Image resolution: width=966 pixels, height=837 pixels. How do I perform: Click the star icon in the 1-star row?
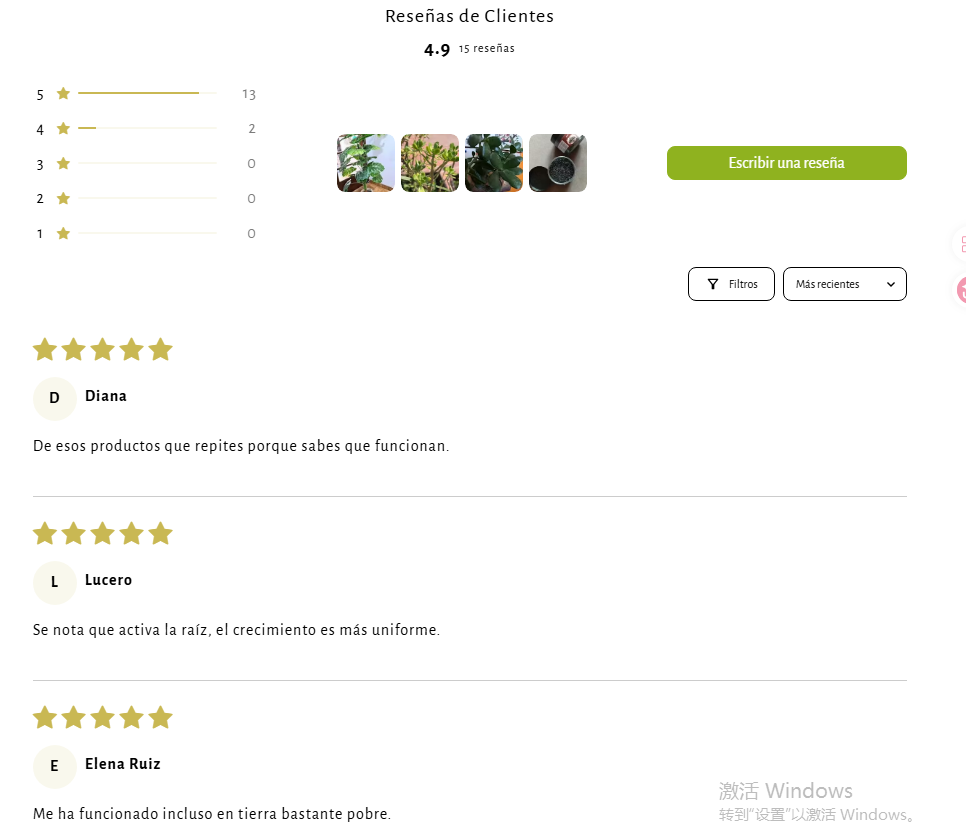63,234
